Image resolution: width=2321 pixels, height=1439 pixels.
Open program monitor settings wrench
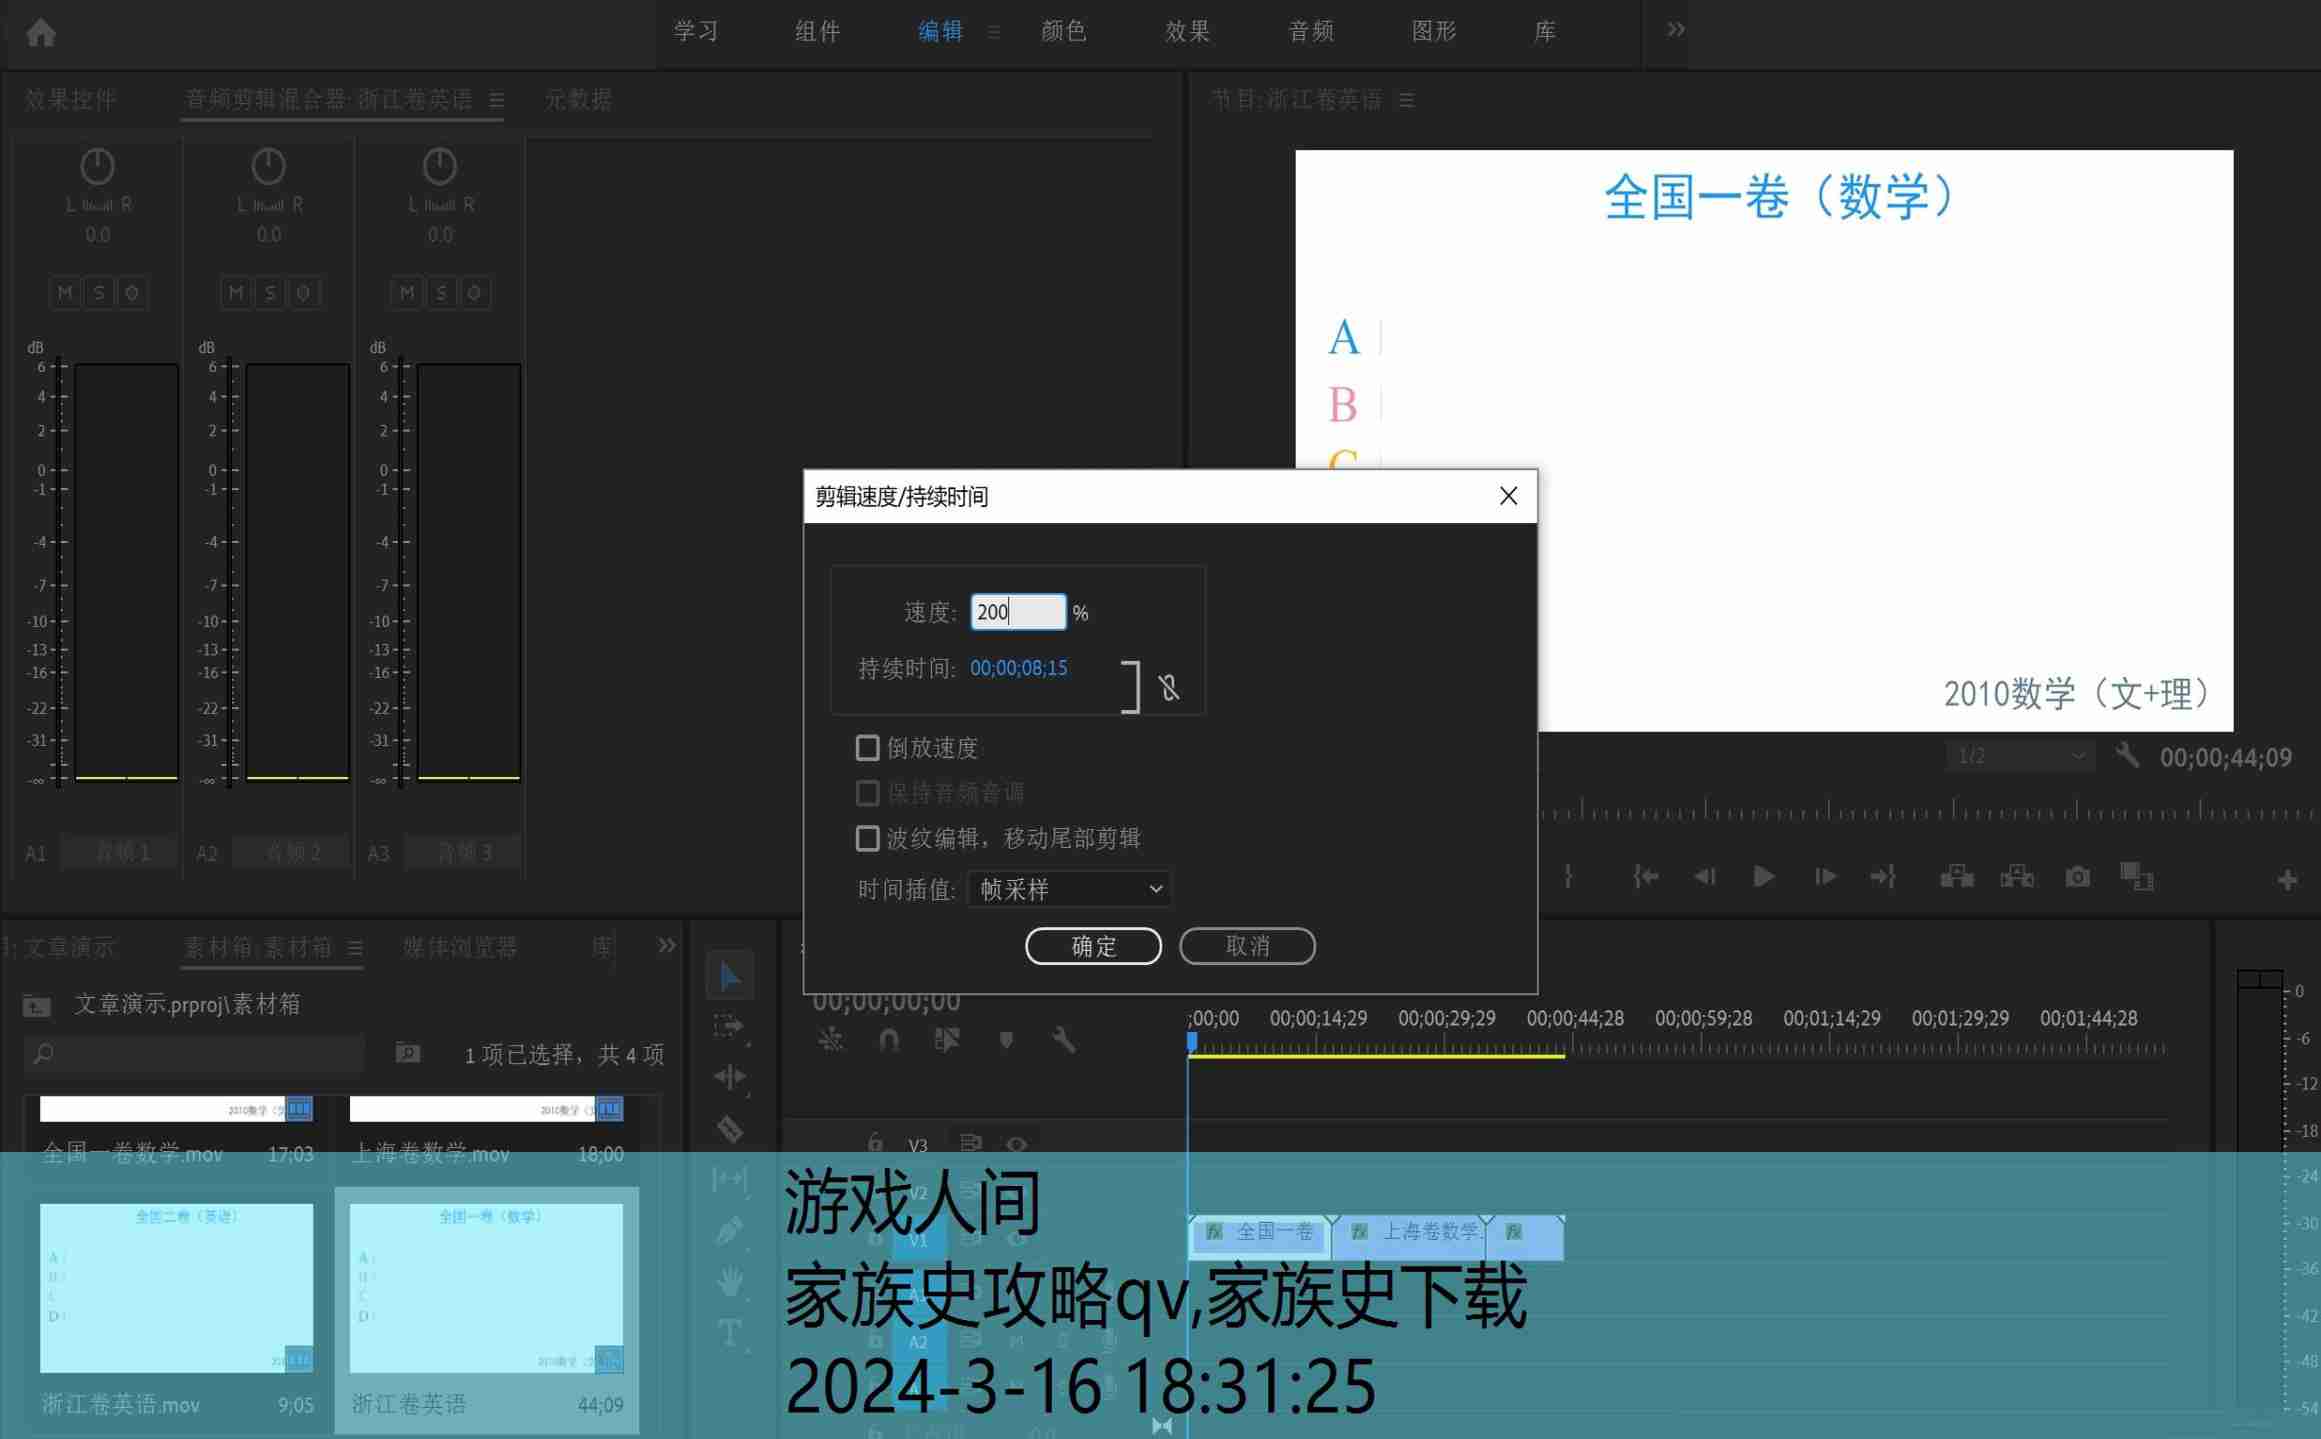[x=2127, y=755]
